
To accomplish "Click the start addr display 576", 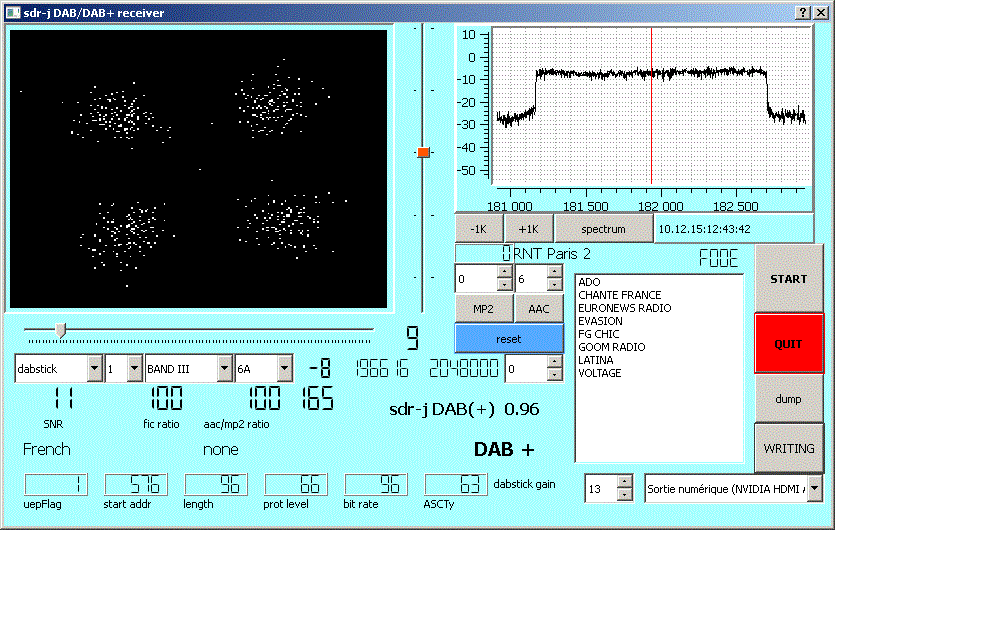I will pos(136,484).
